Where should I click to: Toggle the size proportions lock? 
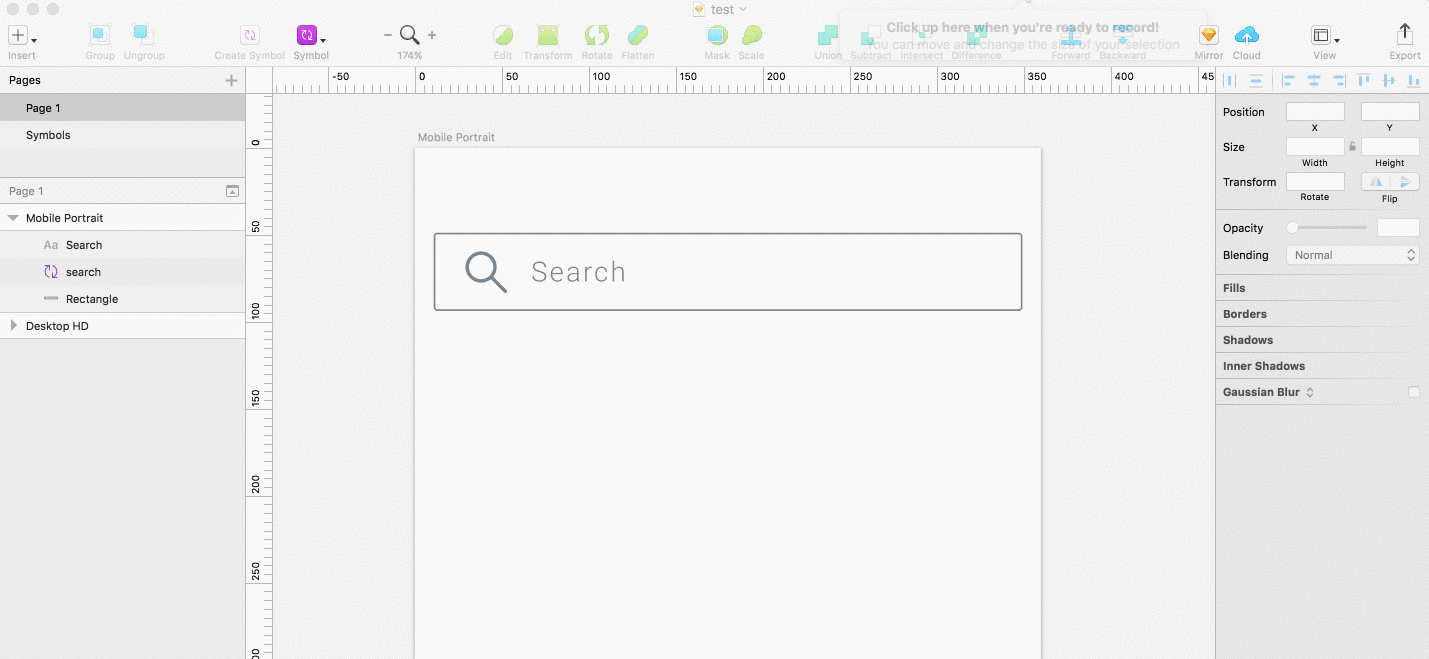click(x=1353, y=147)
